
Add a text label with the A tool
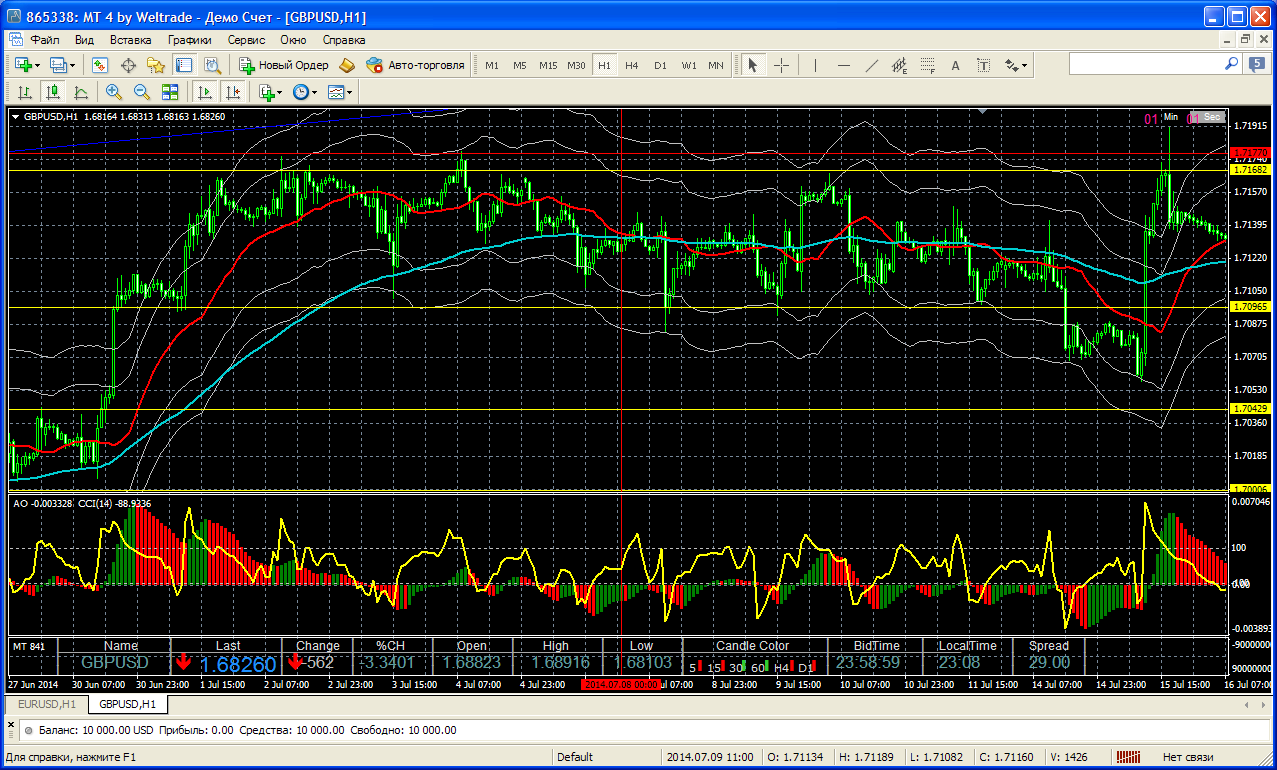point(955,65)
